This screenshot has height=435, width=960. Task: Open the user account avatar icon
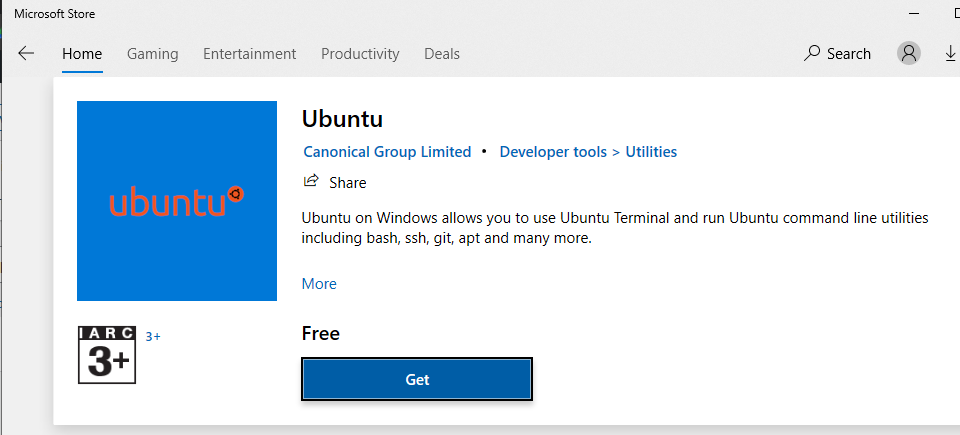pos(909,53)
